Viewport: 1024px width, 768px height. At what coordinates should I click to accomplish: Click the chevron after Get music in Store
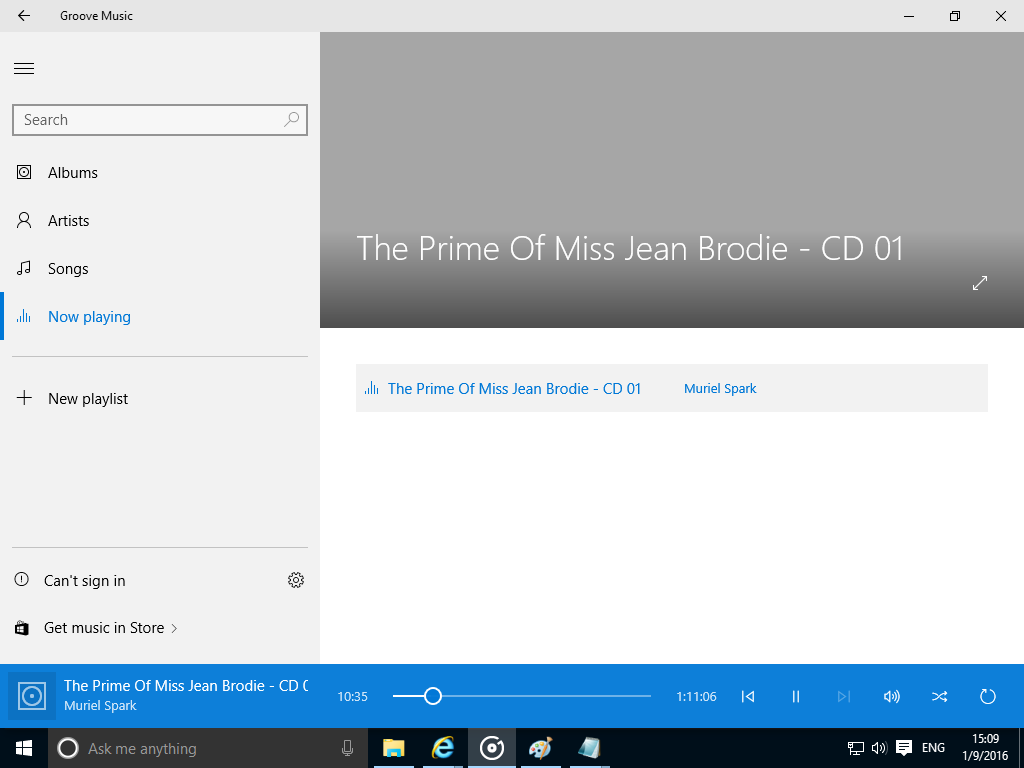coord(174,628)
